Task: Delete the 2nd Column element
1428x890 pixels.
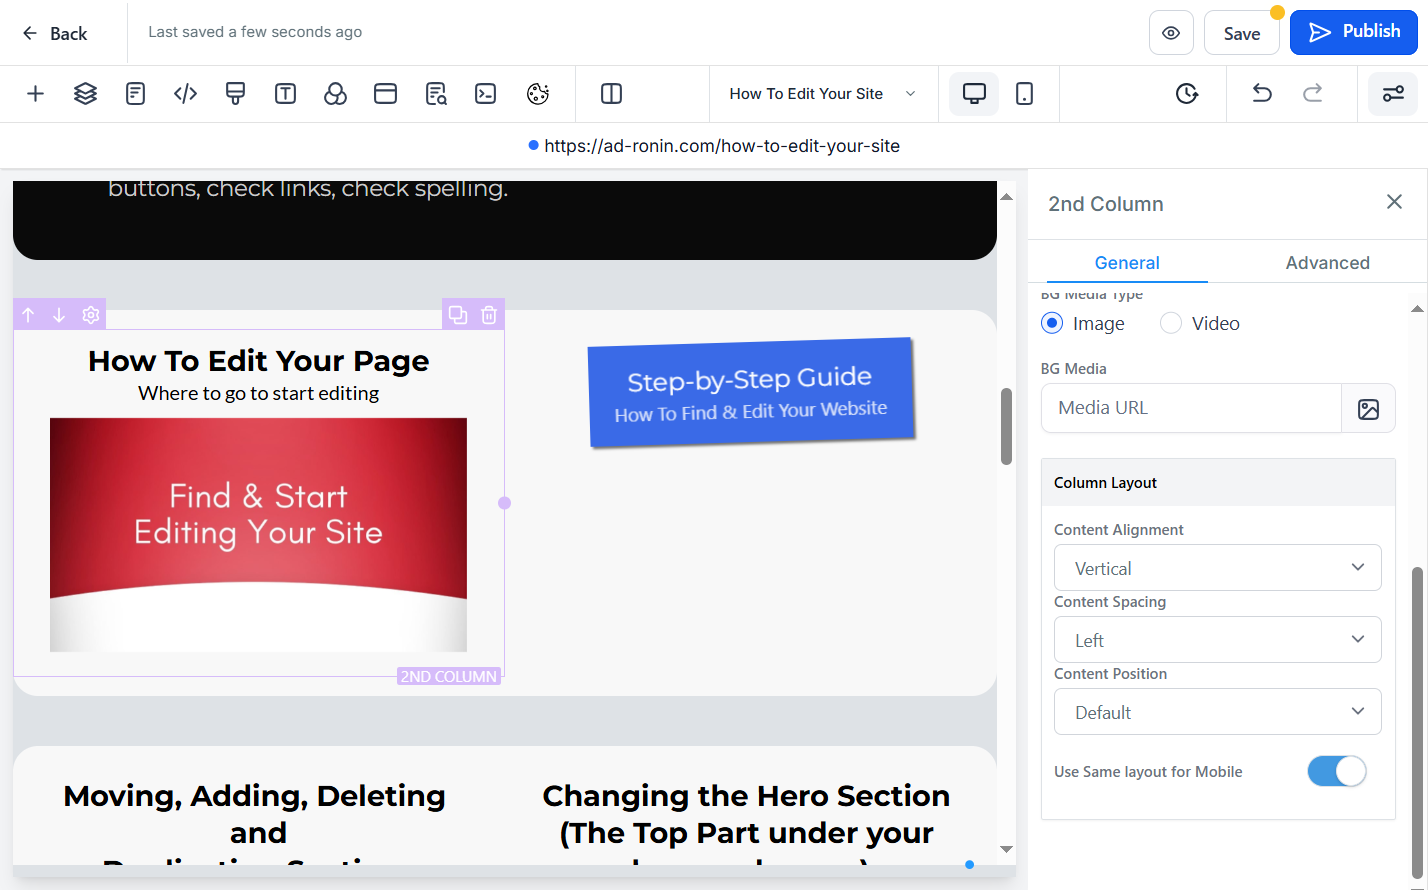Action: pyautogui.click(x=489, y=315)
